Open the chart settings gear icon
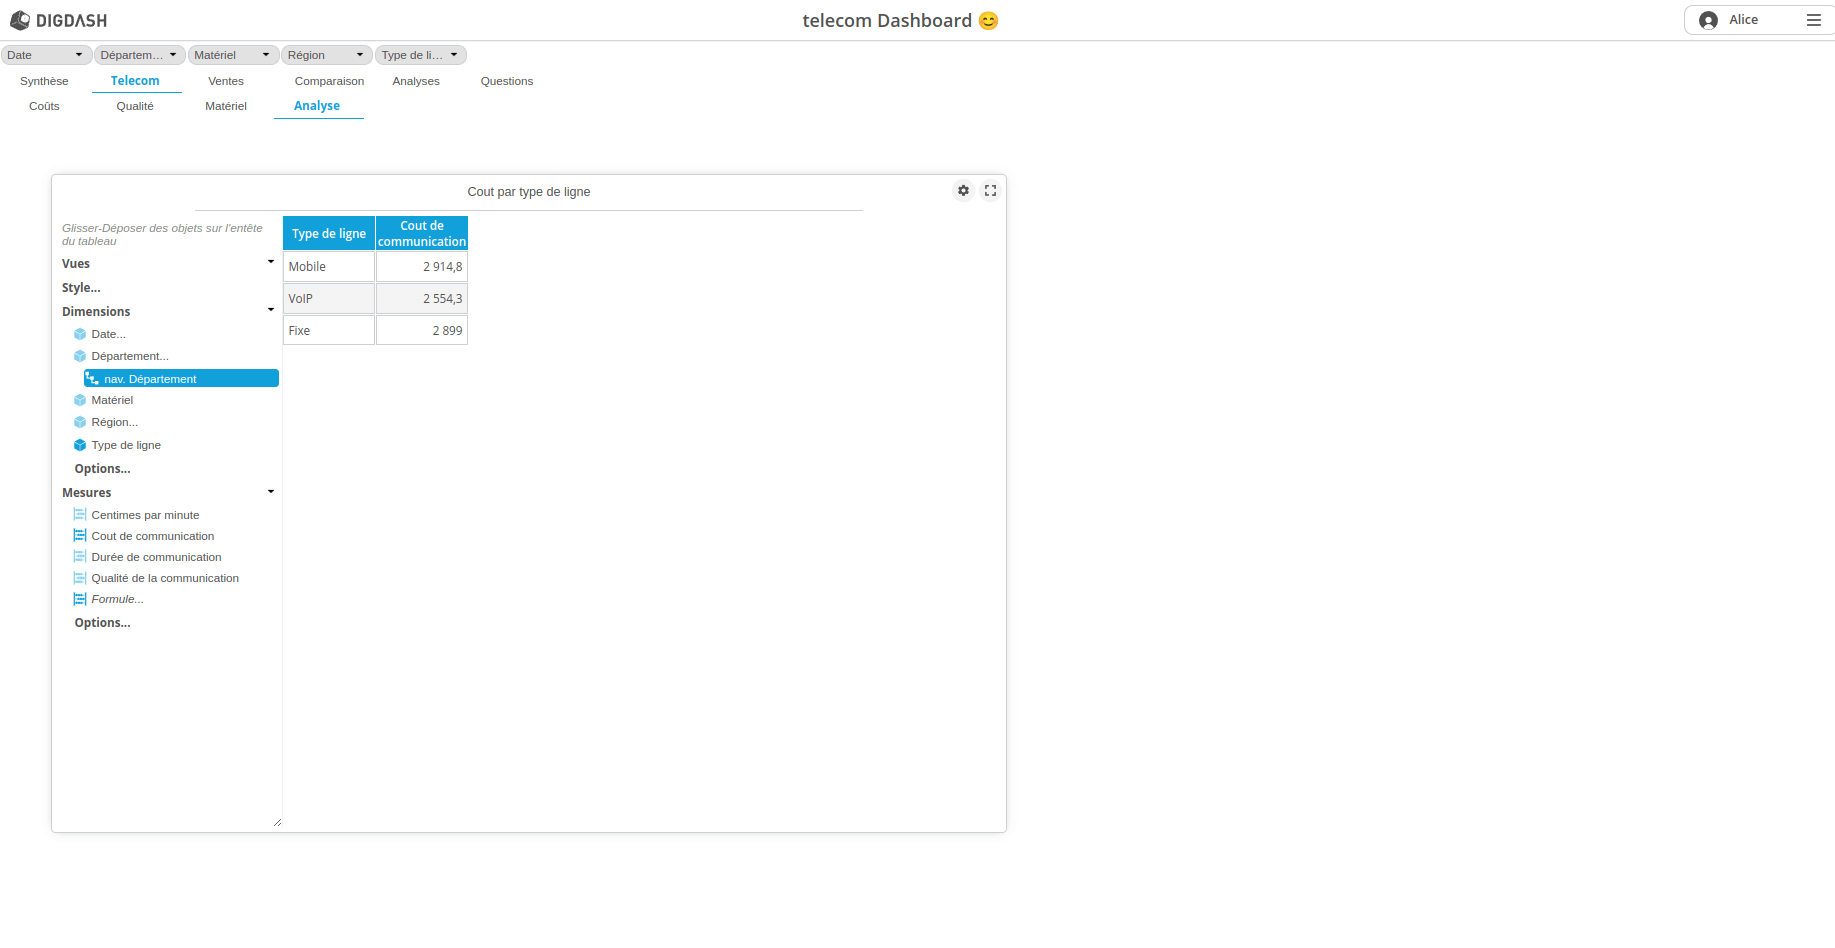Screen dimensions: 1835x948 (x=963, y=190)
